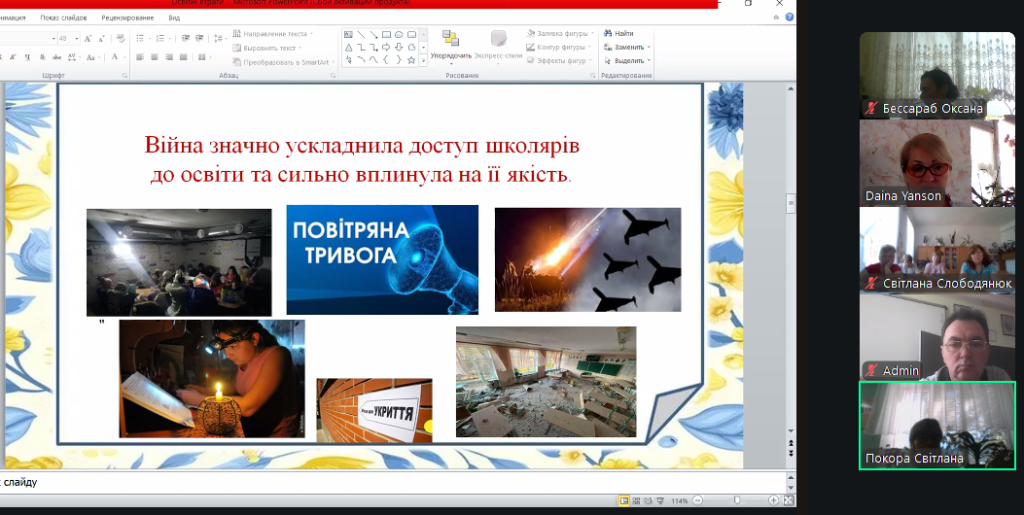This screenshot has width=1024, height=515.
Task: Expand the shapes gallery more arrow
Action: [423, 61]
